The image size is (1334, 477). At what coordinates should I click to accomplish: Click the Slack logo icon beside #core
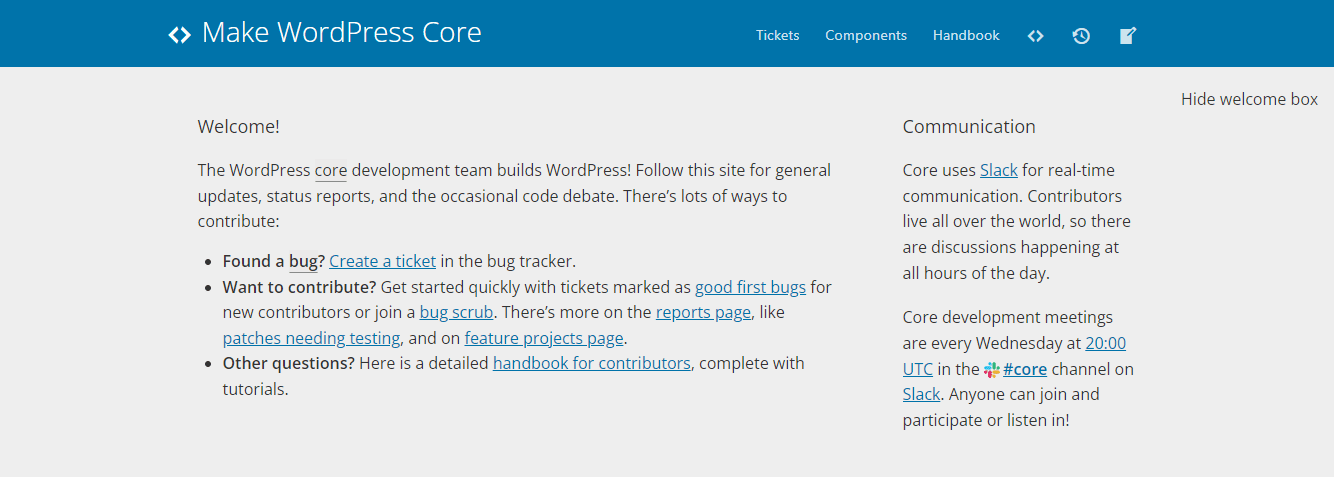tap(991, 370)
